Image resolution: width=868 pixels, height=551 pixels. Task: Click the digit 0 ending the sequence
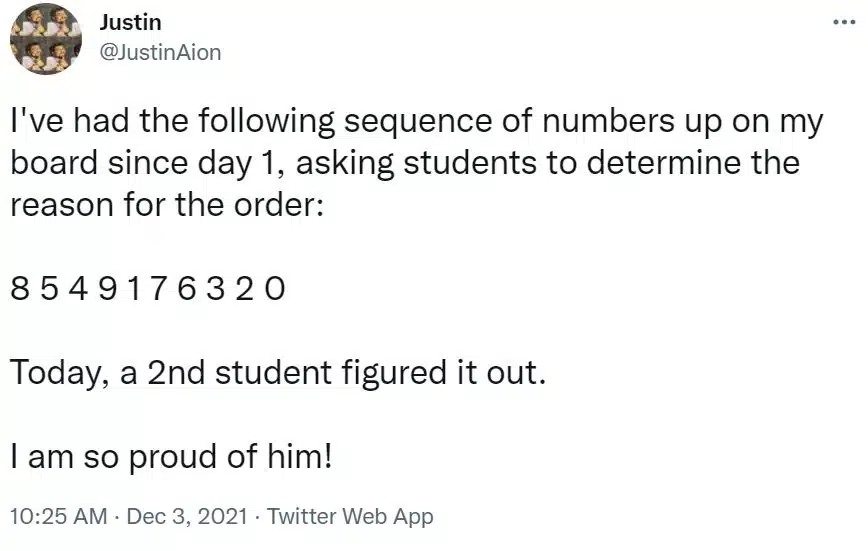click(x=275, y=289)
